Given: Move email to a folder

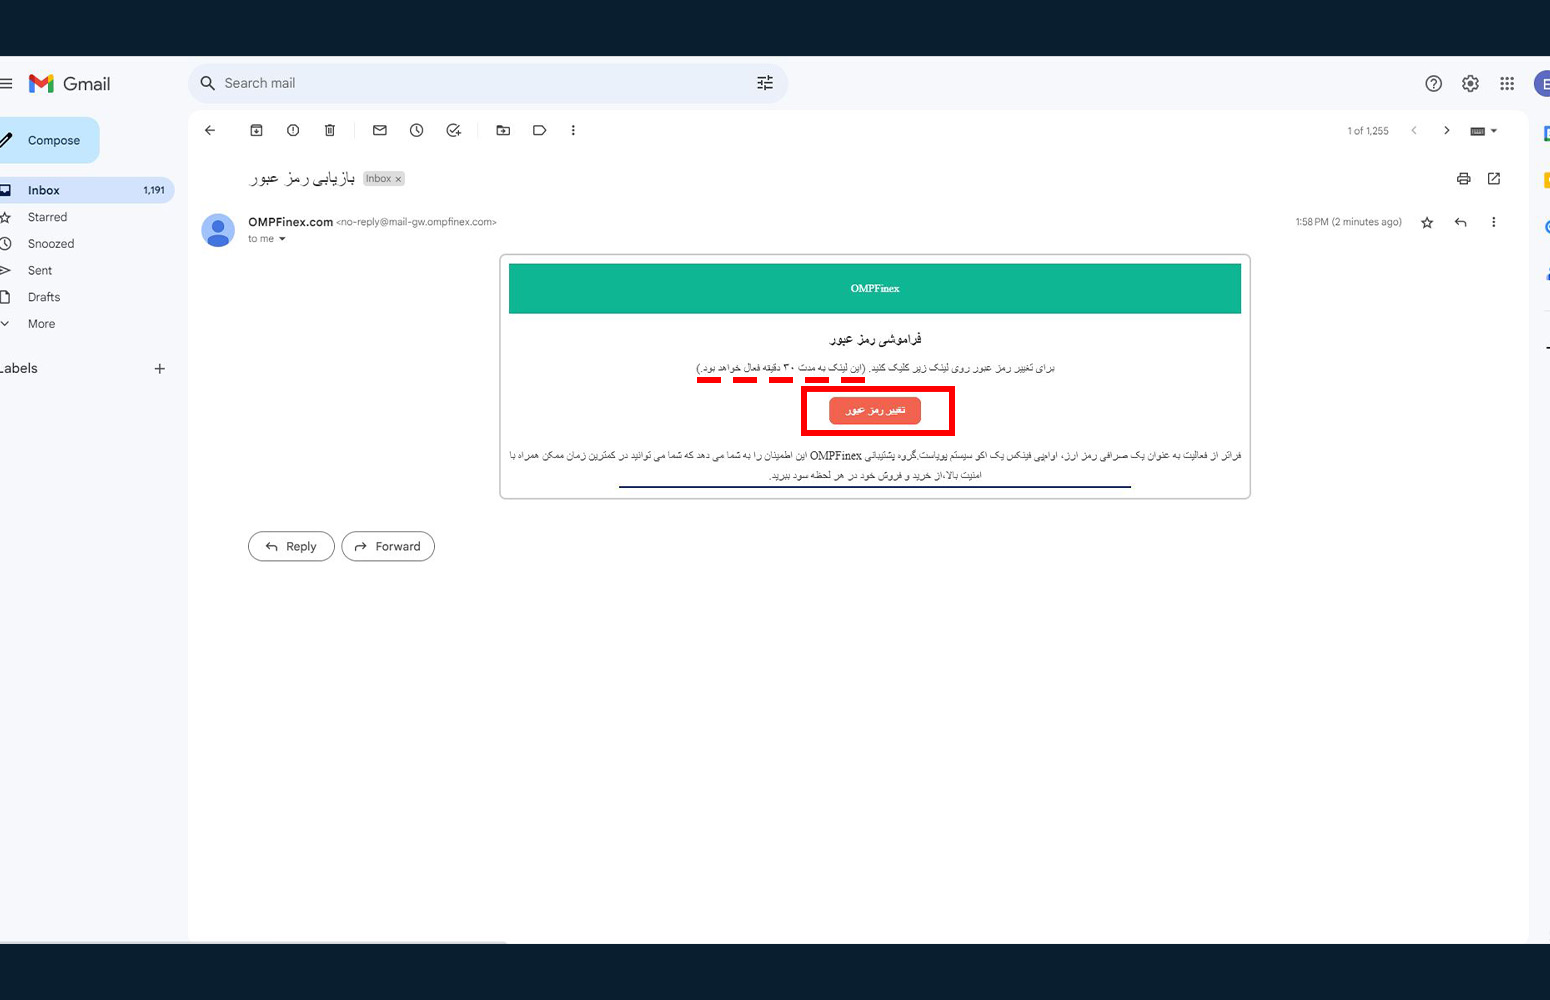Looking at the screenshot, I should tap(503, 130).
